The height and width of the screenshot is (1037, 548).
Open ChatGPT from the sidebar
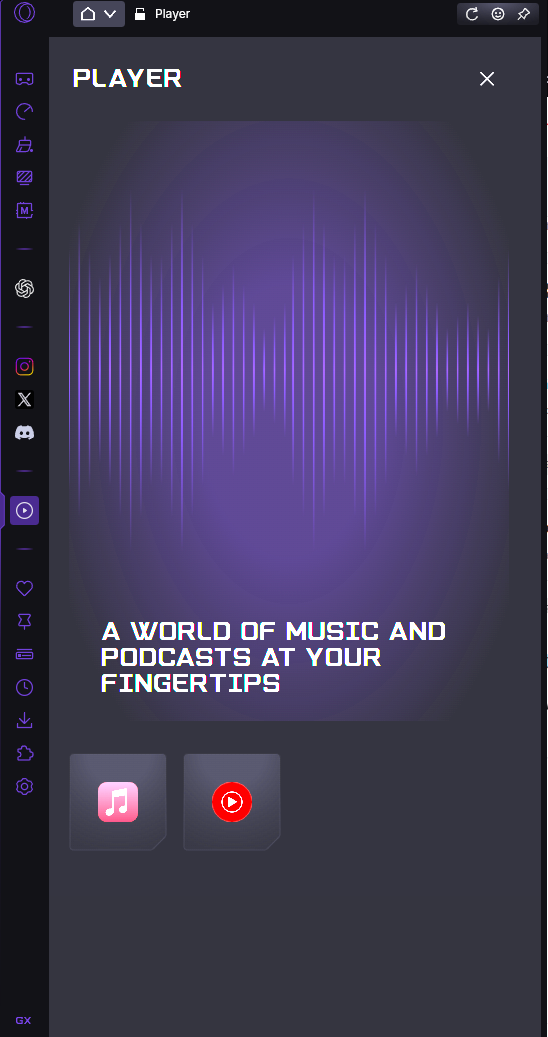click(x=24, y=288)
